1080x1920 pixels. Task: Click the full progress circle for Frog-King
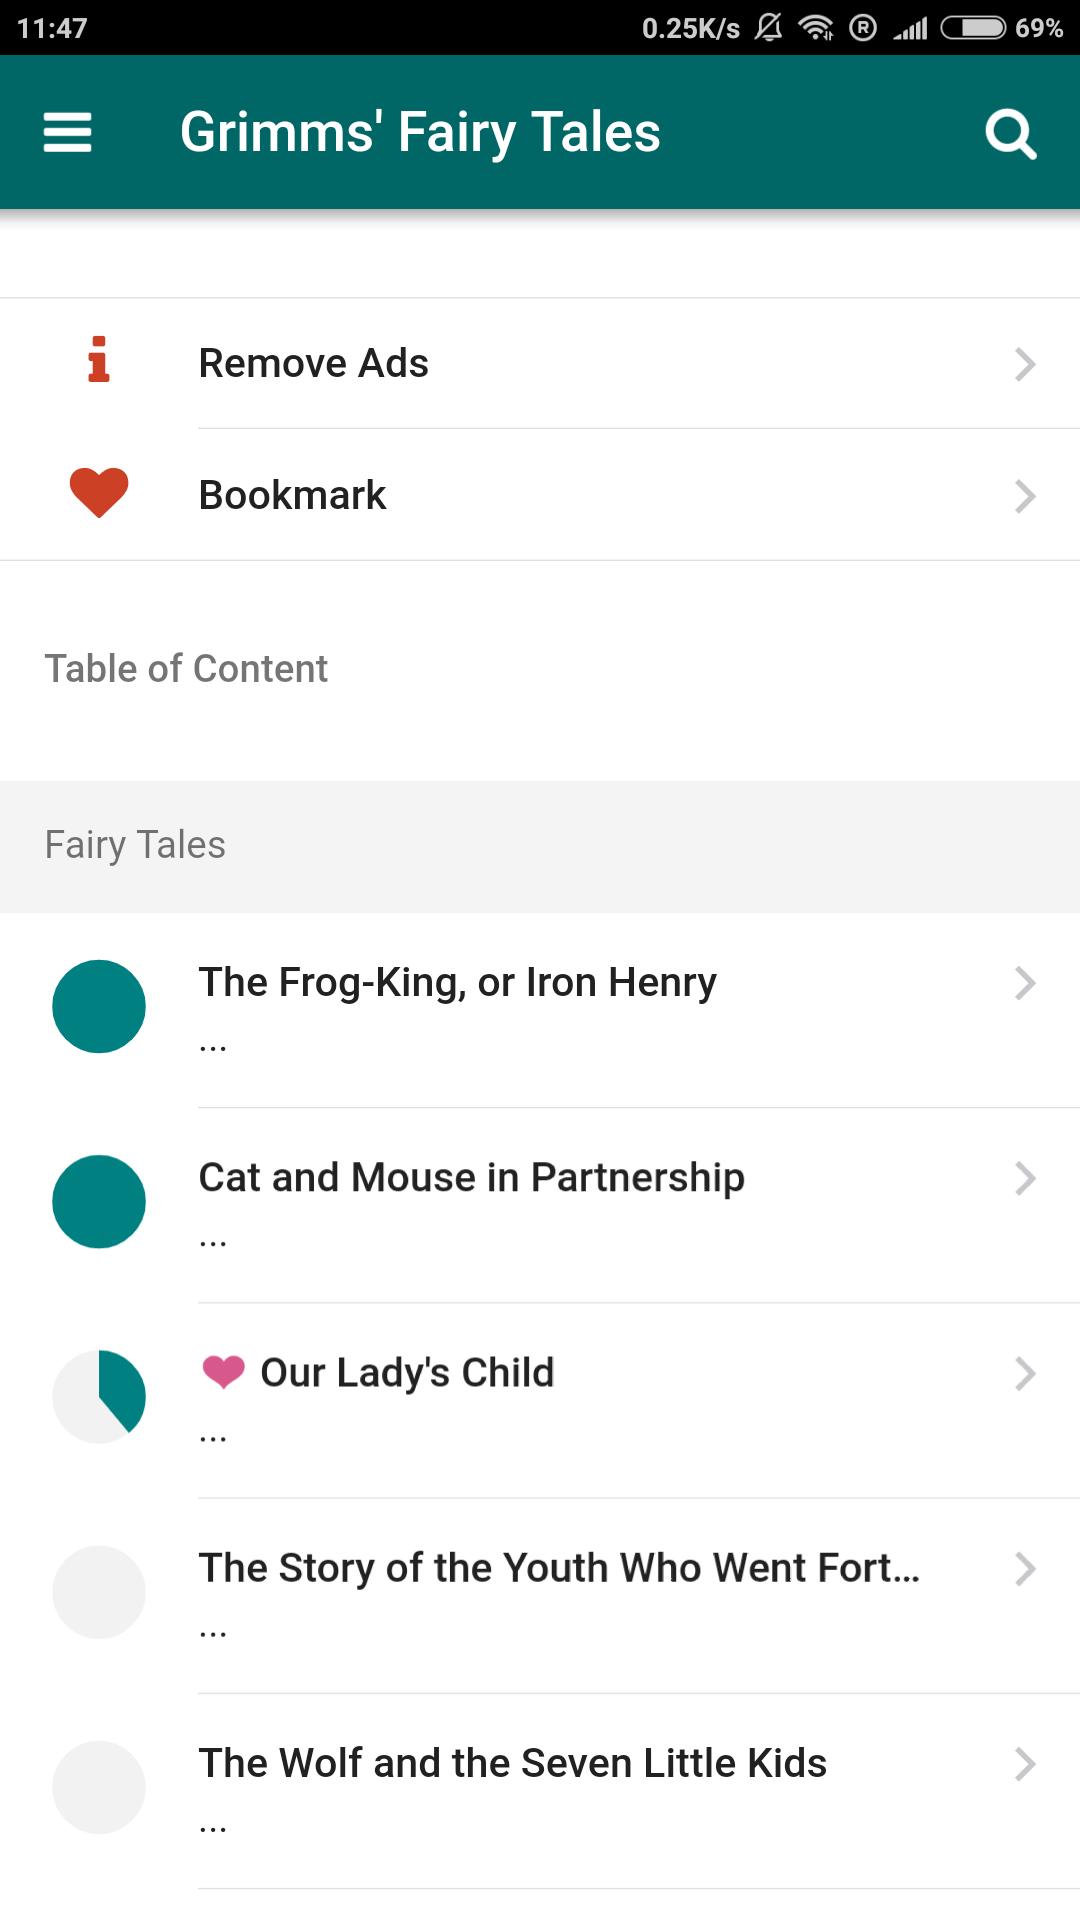pyautogui.click(x=99, y=1006)
